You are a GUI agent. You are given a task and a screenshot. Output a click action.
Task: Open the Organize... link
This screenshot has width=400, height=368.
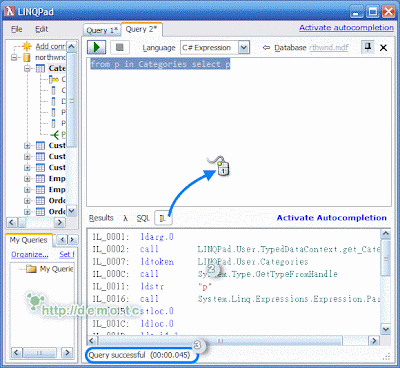(x=30, y=255)
